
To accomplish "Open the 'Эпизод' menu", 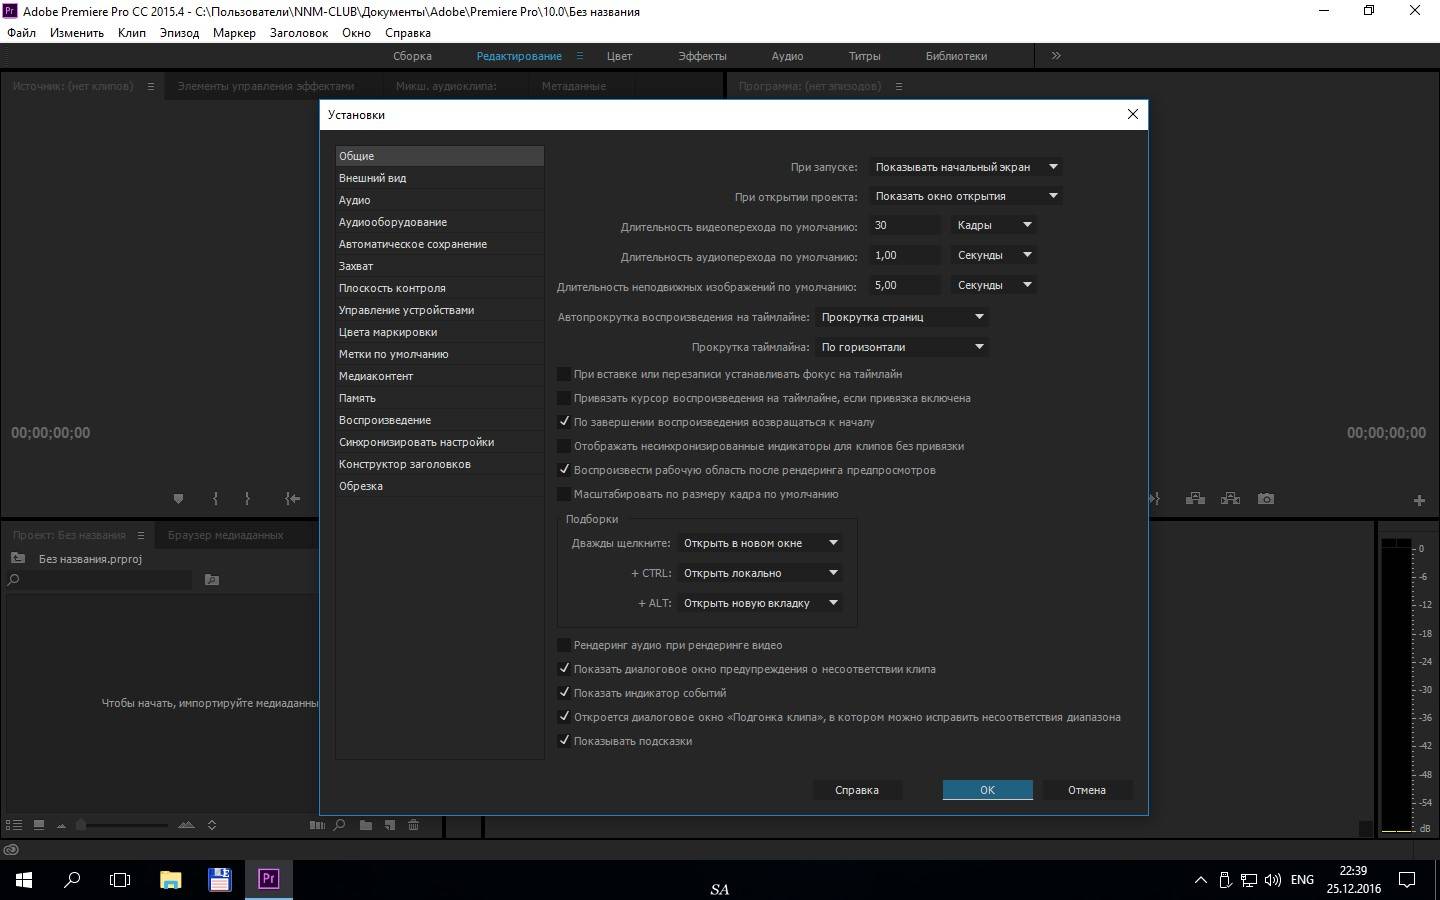I will 179,33.
